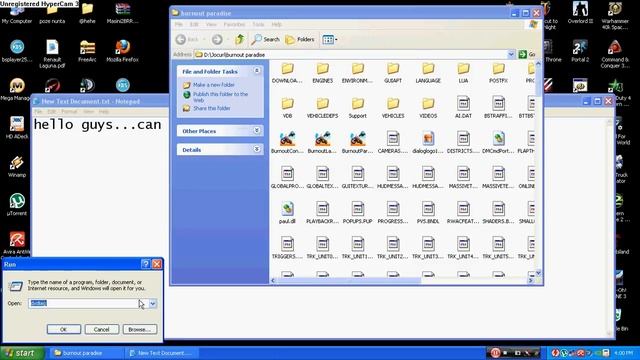Click the Go button beside address
Viewport: 640px width, 360px height.
click(x=527, y=54)
